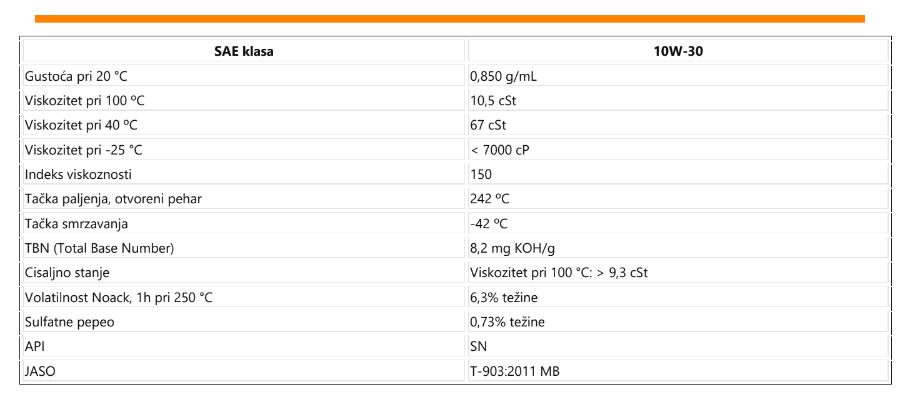Select the 242 °C value cell

point(490,199)
